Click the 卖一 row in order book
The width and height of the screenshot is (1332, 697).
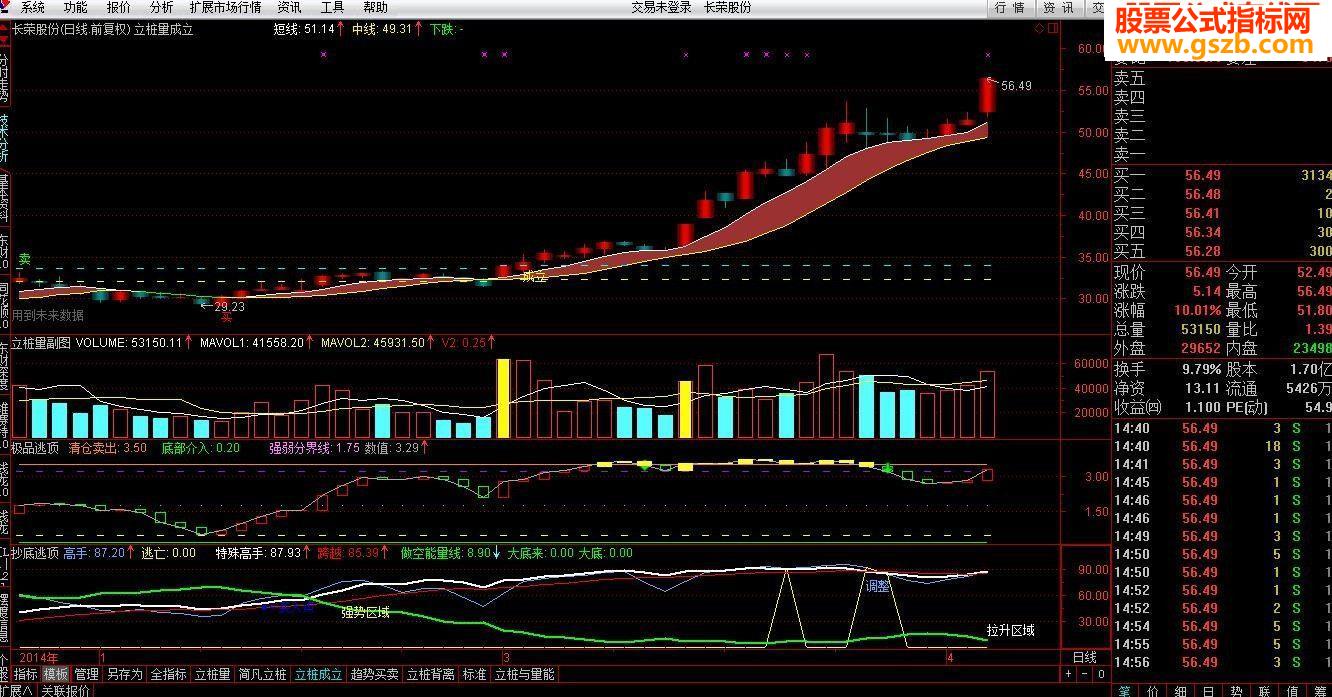[1222, 154]
